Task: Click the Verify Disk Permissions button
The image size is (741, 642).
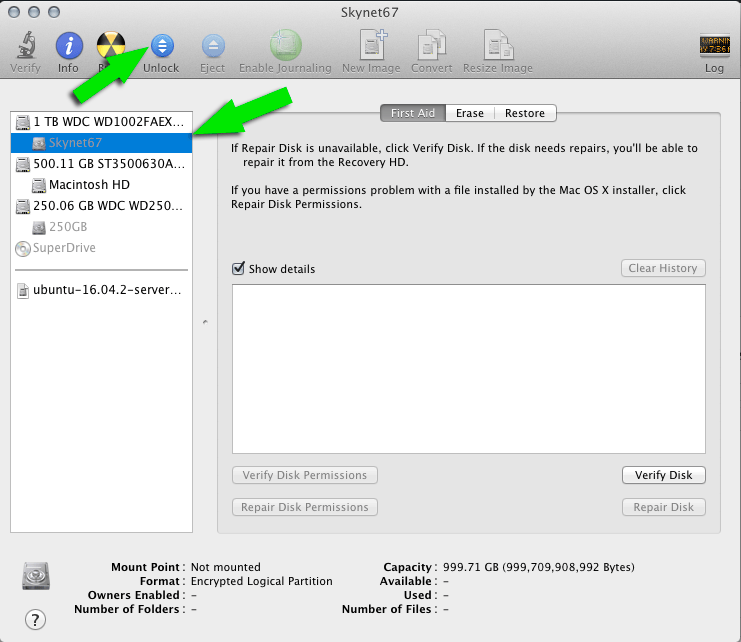Action: [x=305, y=475]
